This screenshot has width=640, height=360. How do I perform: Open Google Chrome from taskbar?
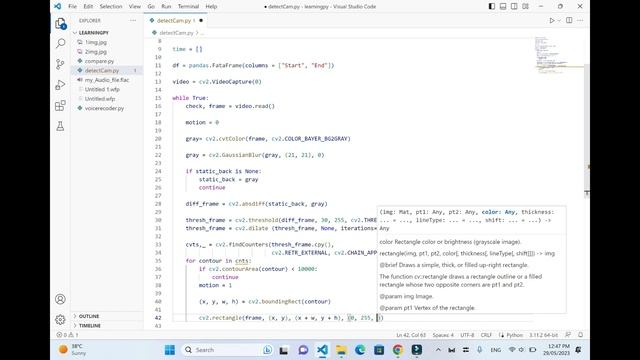398,350
